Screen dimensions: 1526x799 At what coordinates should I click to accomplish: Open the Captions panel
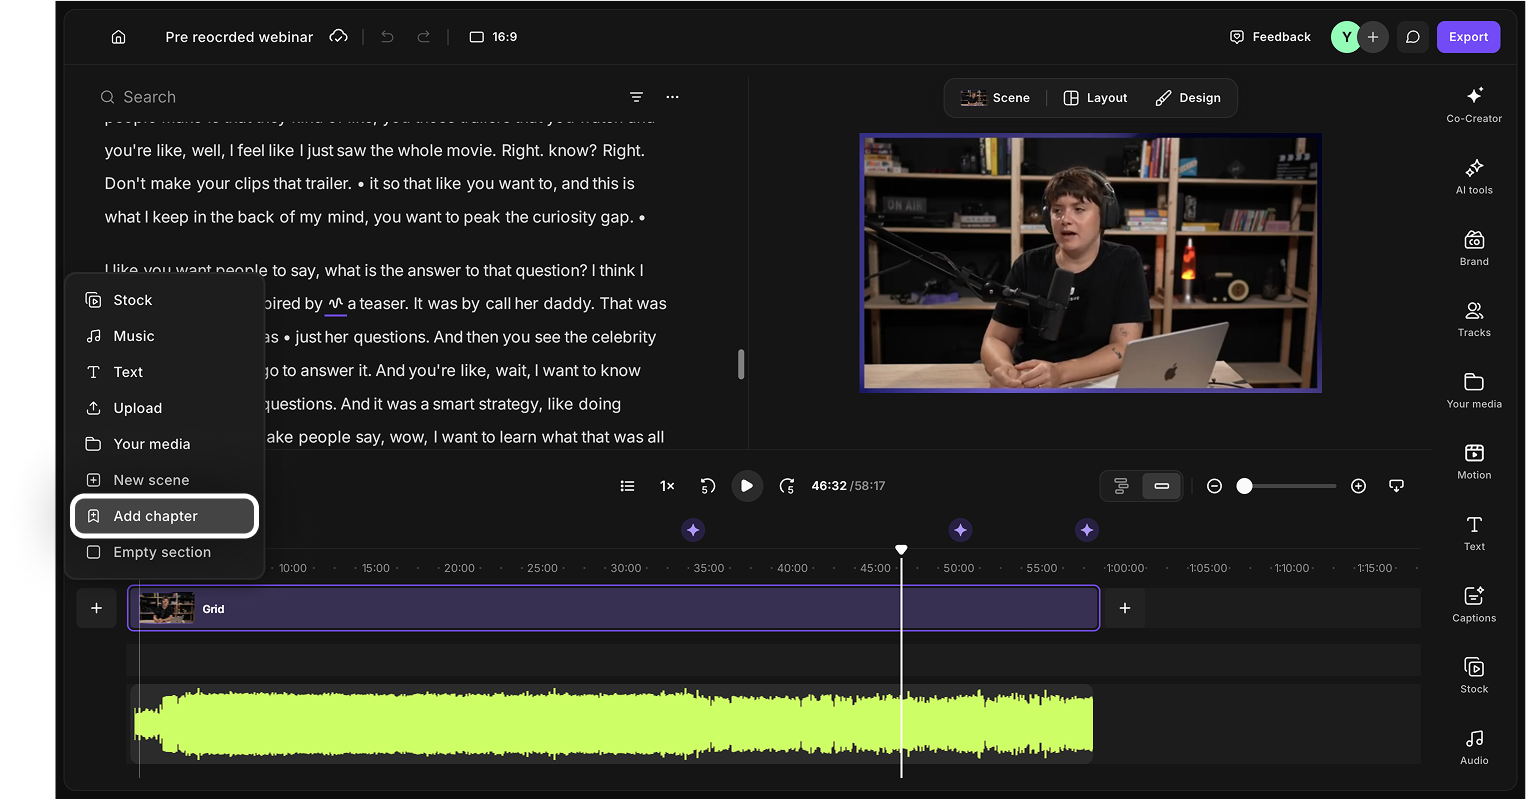tap(1474, 604)
